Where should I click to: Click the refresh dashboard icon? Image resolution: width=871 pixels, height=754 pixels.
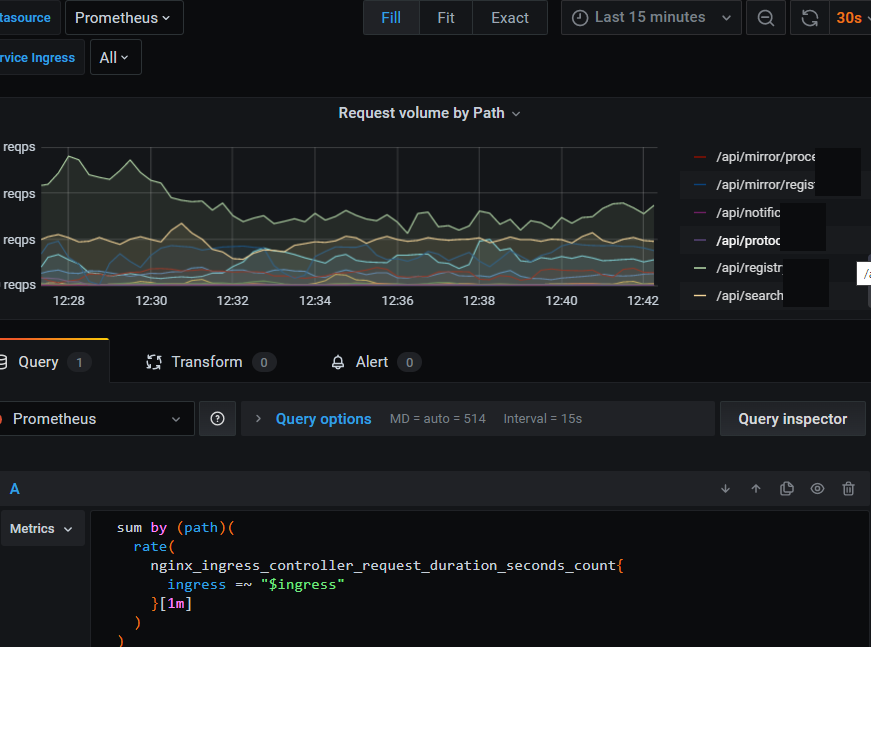(810, 18)
